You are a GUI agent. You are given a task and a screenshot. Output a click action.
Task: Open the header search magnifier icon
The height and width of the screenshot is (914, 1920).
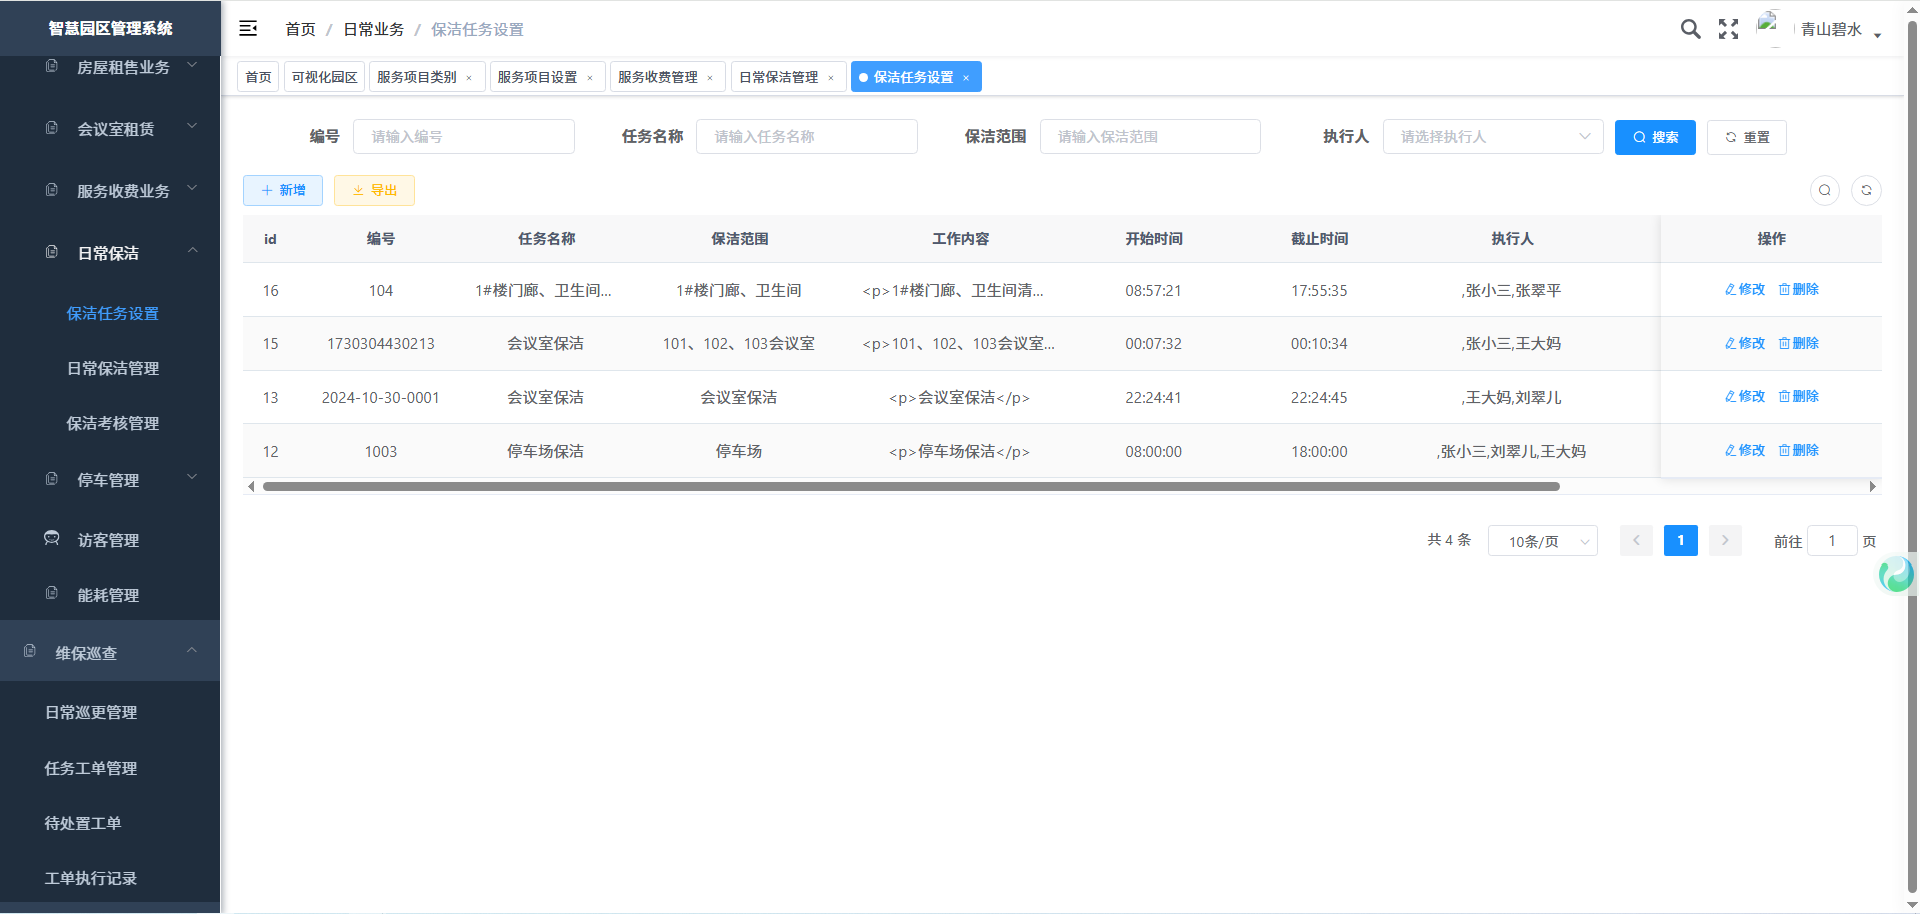pos(1690,29)
